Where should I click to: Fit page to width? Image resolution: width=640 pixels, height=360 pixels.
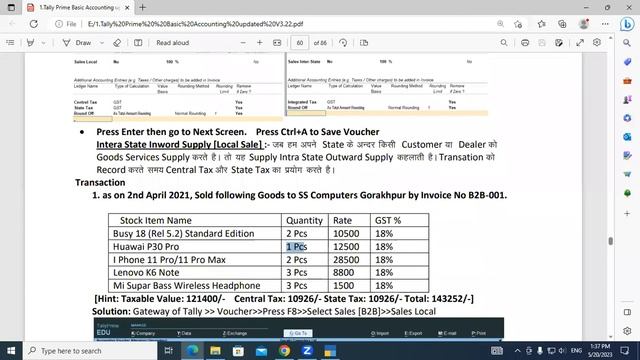point(277,42)
